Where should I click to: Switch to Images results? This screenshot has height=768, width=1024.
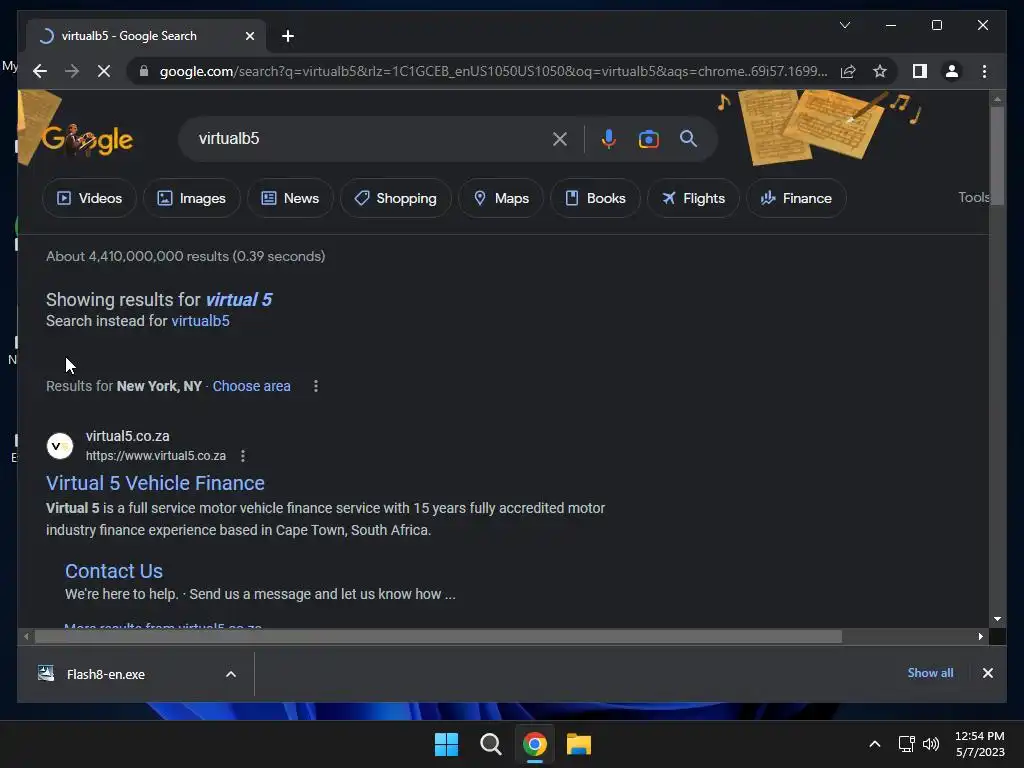pos(191,198)
